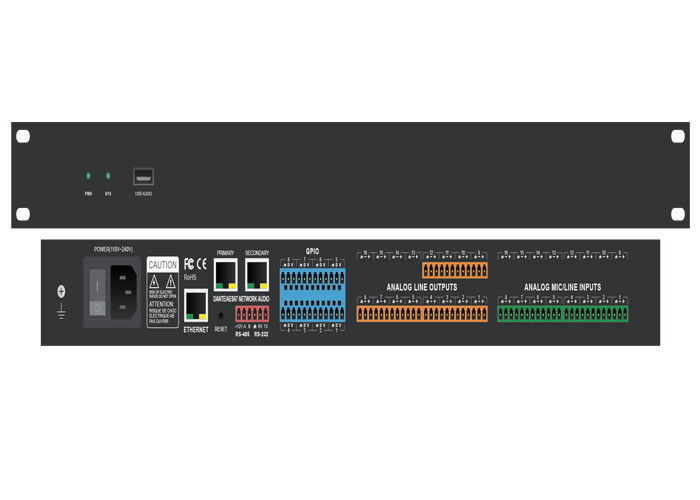Click the upper orange output terminal block
Image resolution: width=700 pixels, height=500 pixels.
click(455, 270)
